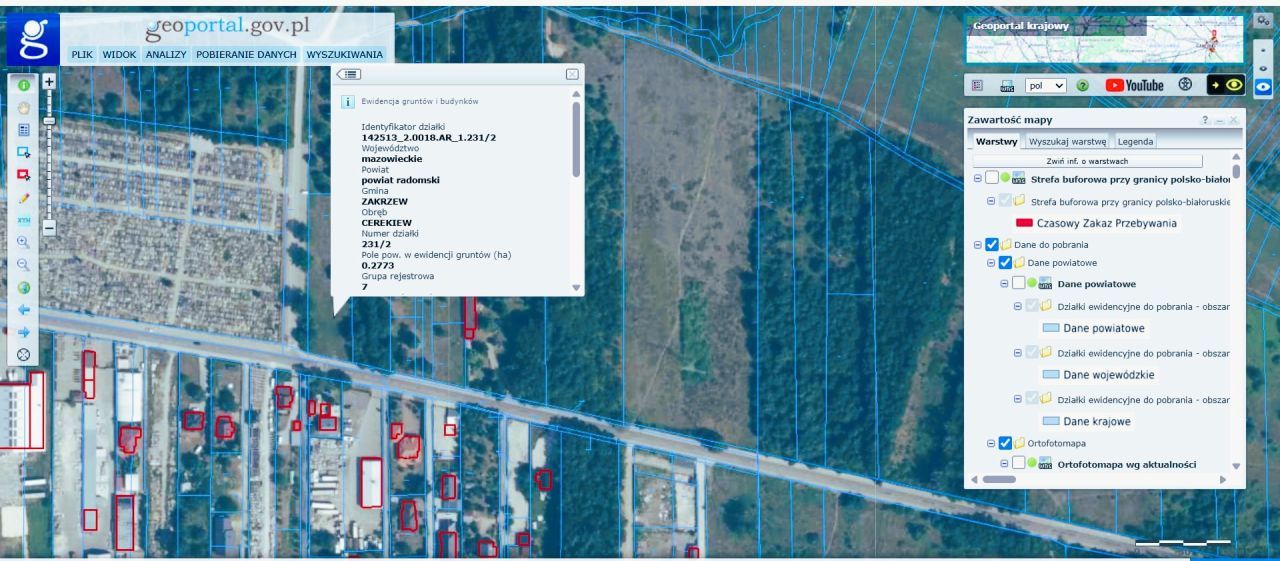This screenshot has width=1280, height=561.
Task: Go to previous map view arrow
Action: (x=24, y=309)
